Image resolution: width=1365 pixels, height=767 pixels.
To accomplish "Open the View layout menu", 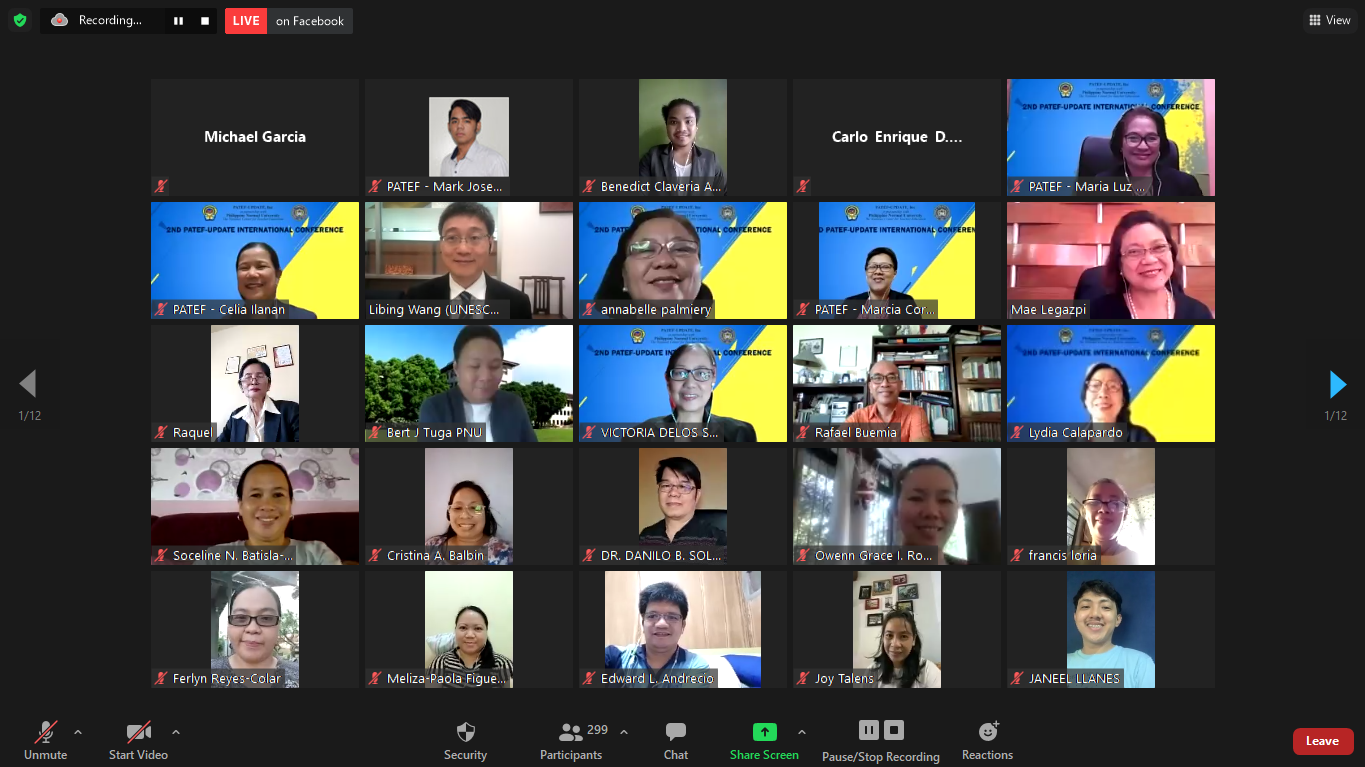I will [1329, 20].
